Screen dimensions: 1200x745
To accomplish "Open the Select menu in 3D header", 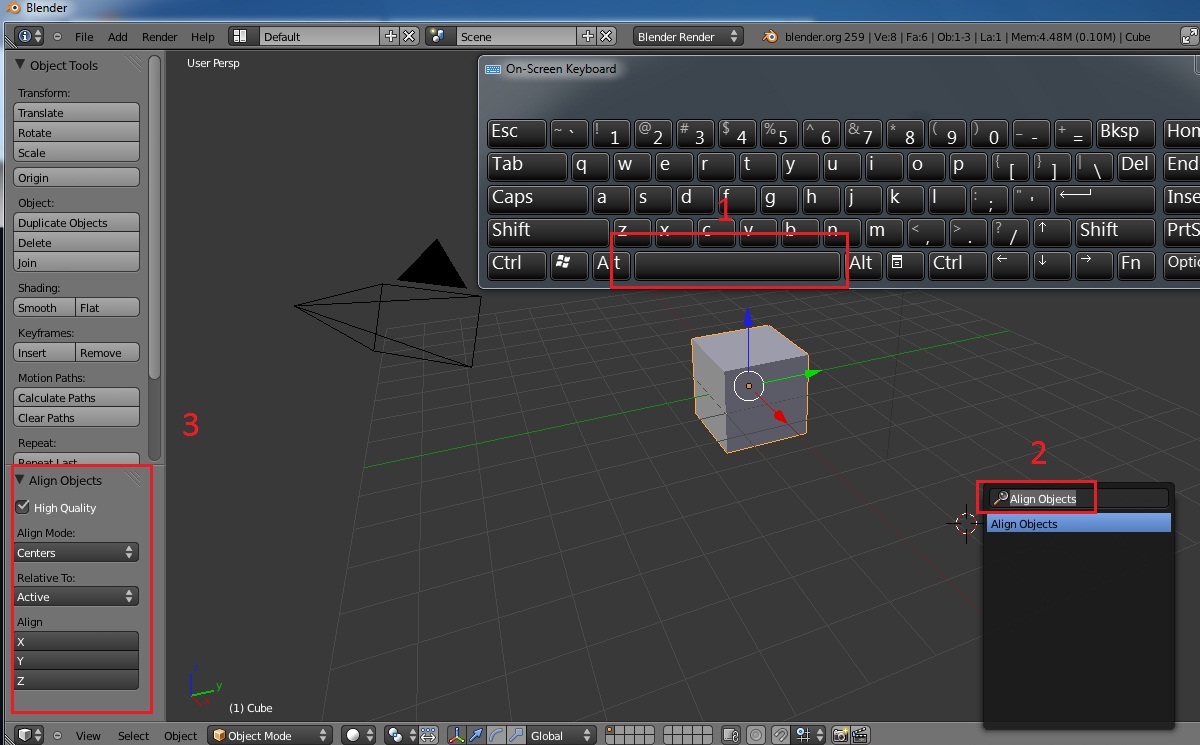I will (133, 735).
